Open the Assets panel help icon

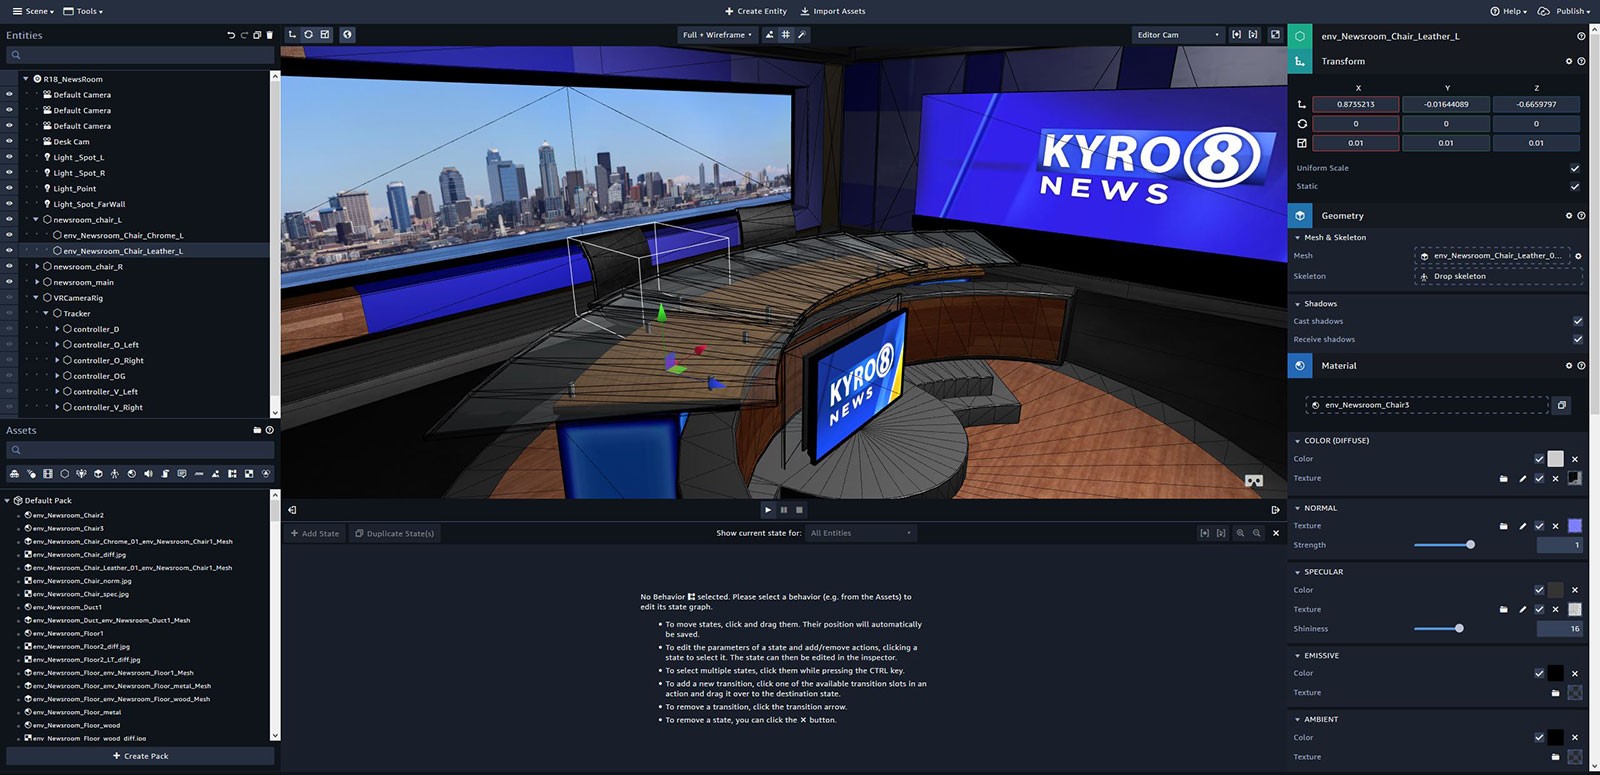[x=269, y=430]
